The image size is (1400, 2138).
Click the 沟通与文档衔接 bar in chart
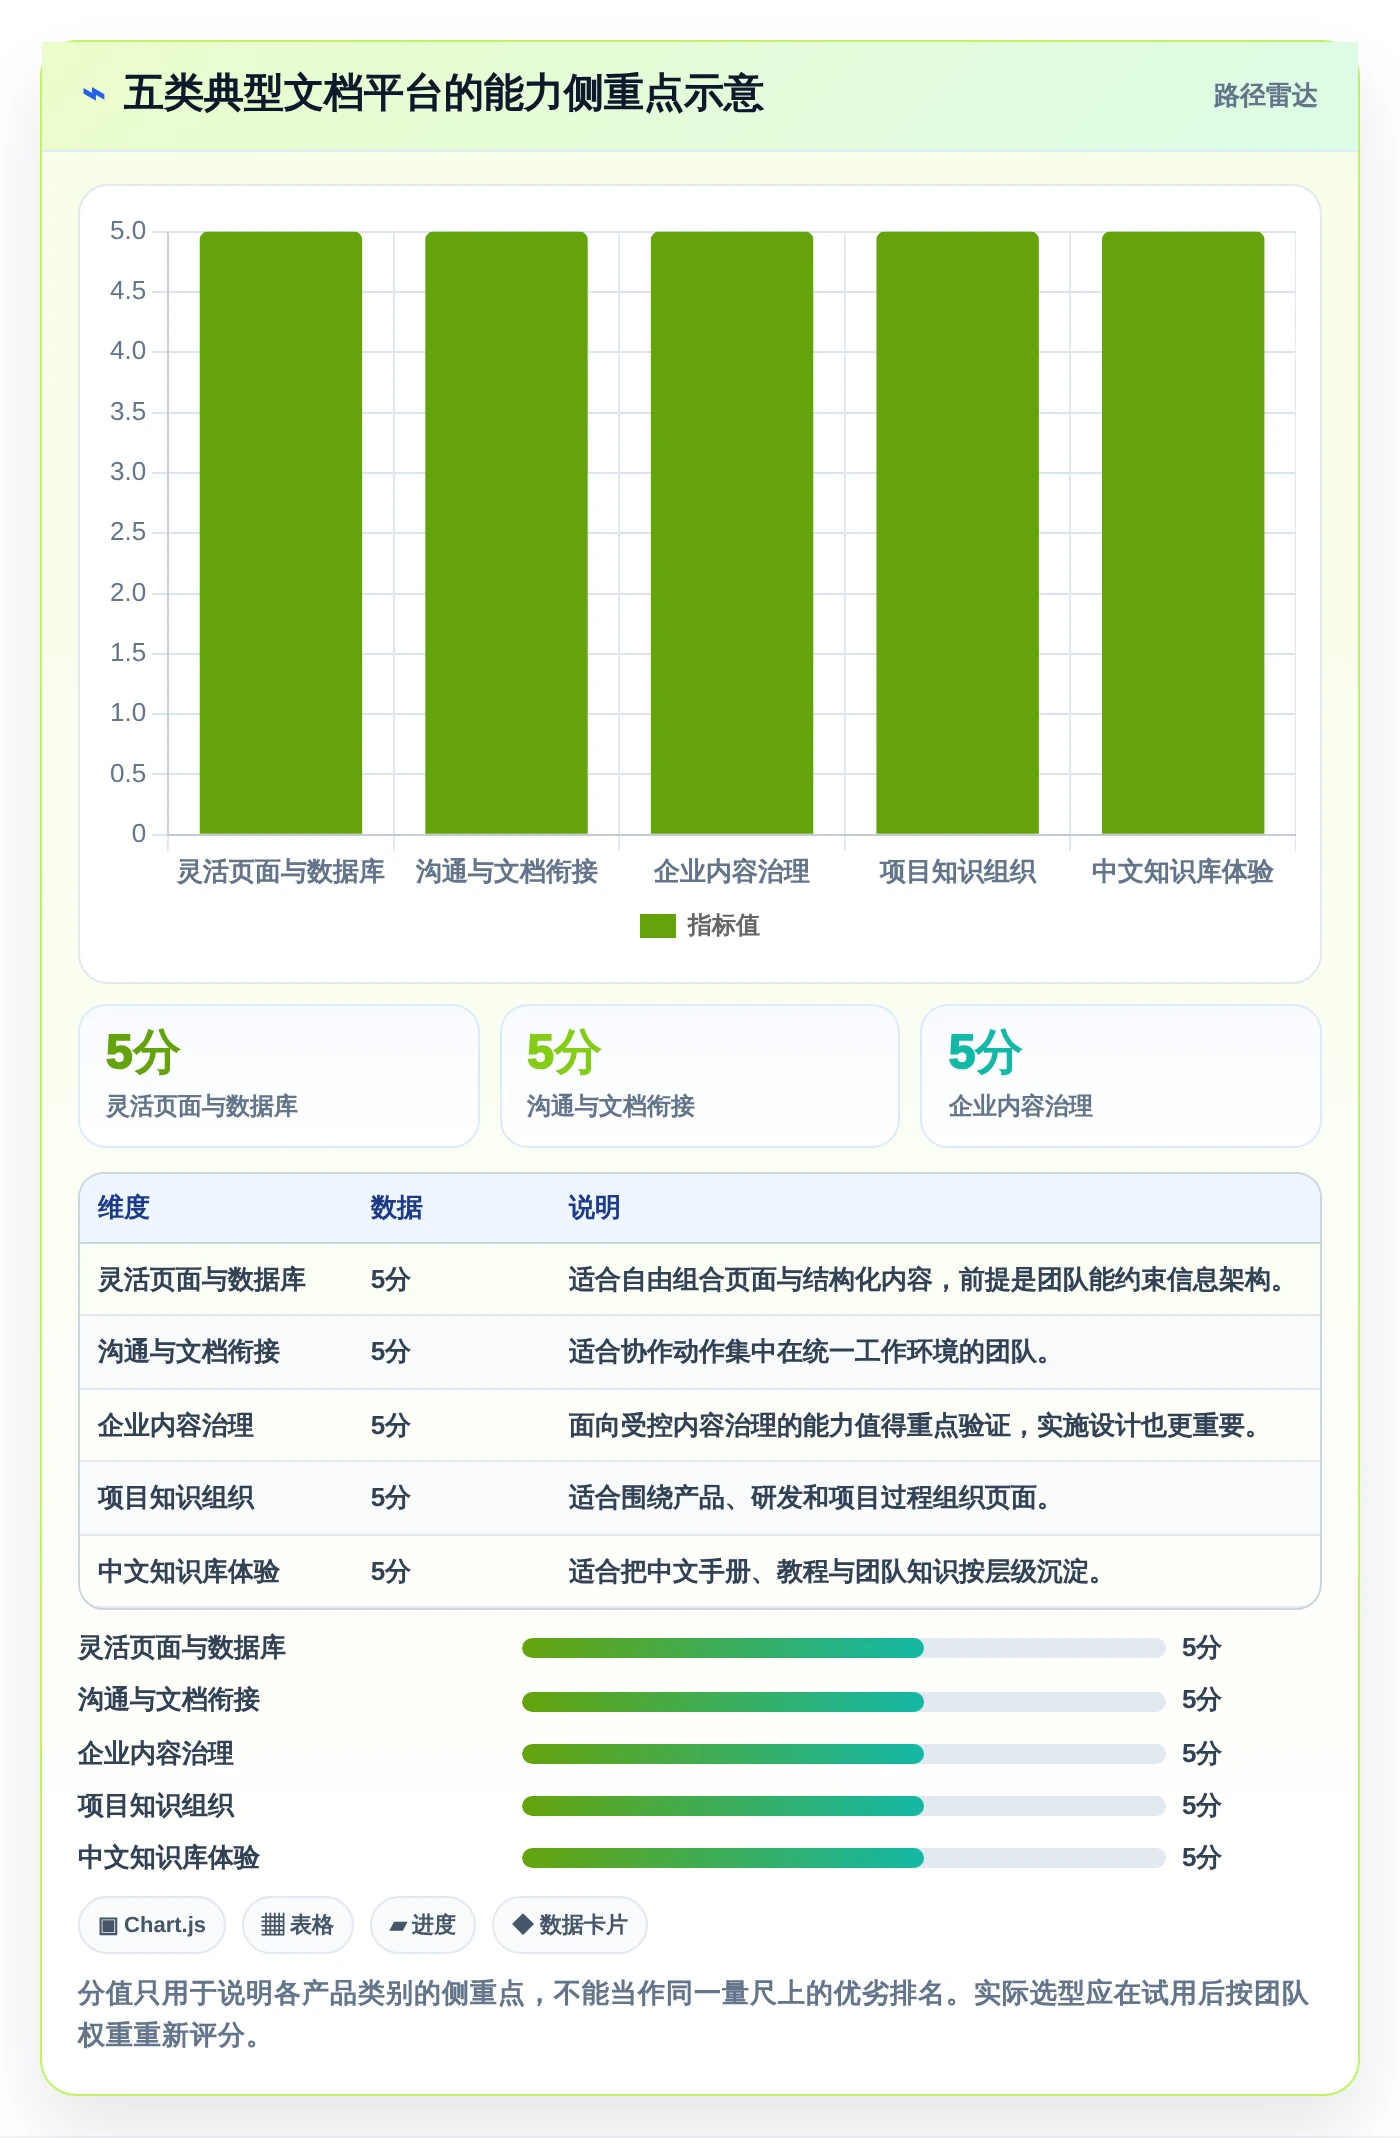click(x=506, y=532)
